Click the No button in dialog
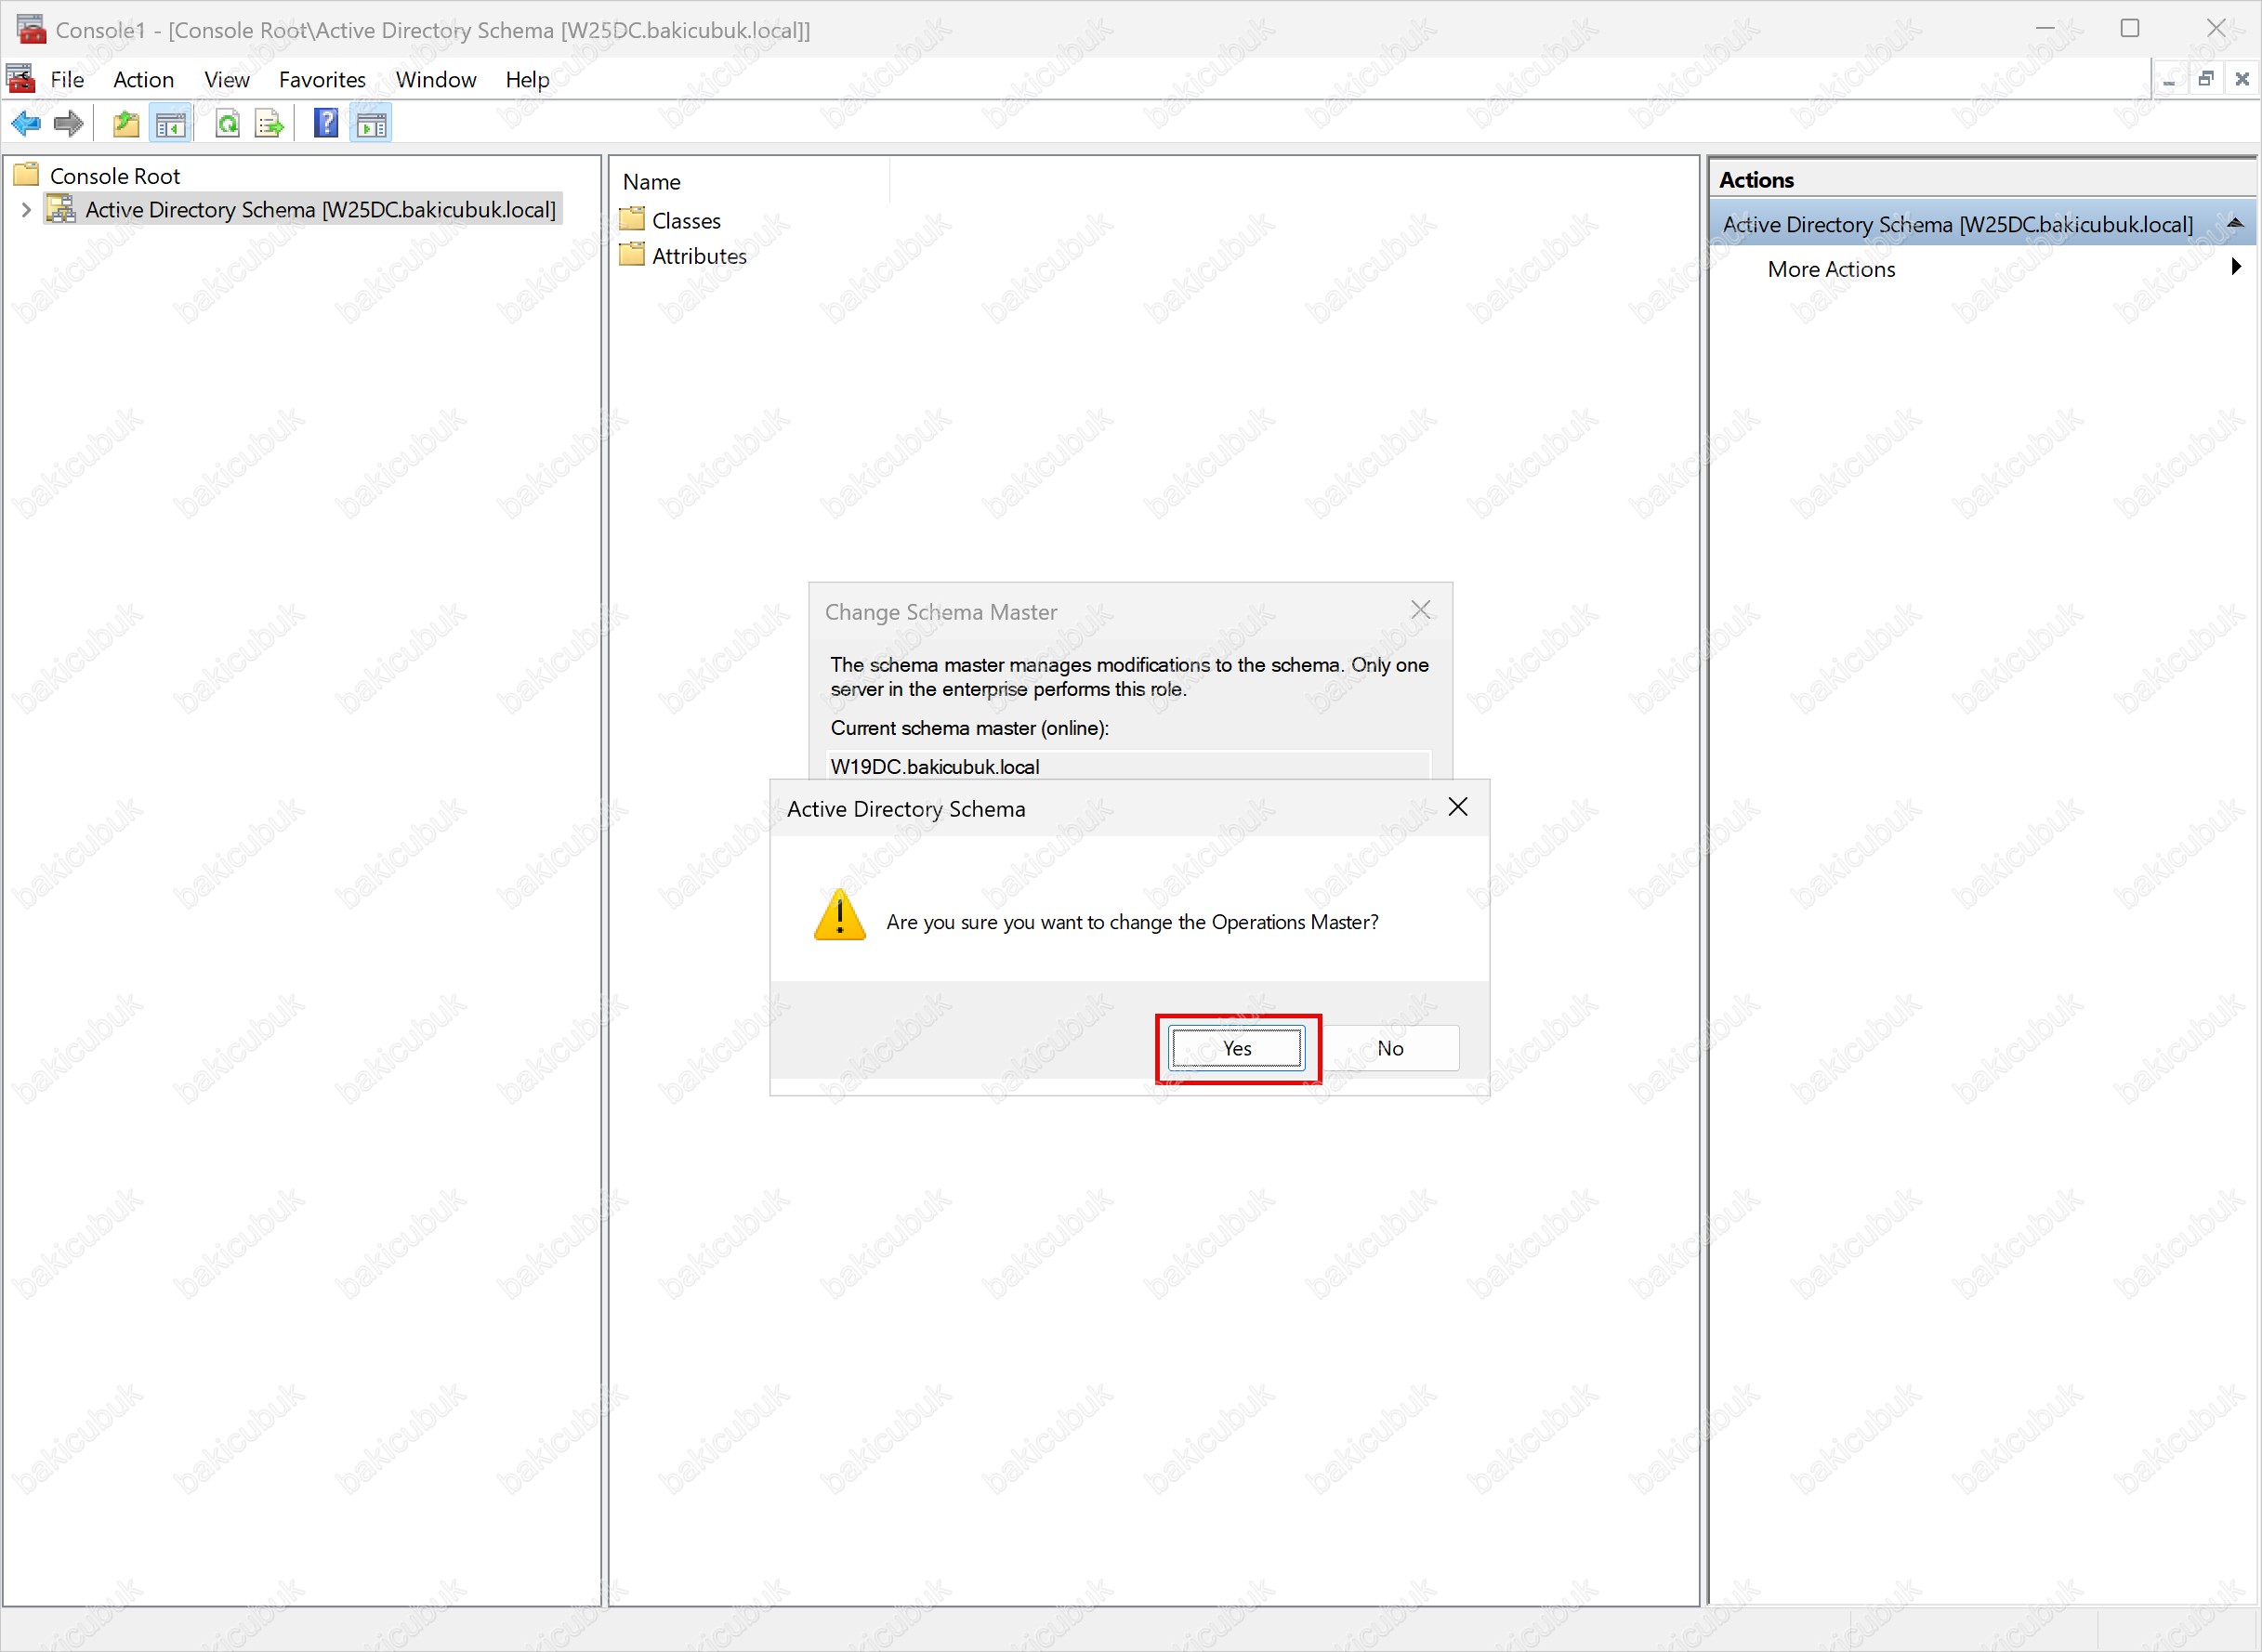 [1389, 1048]
